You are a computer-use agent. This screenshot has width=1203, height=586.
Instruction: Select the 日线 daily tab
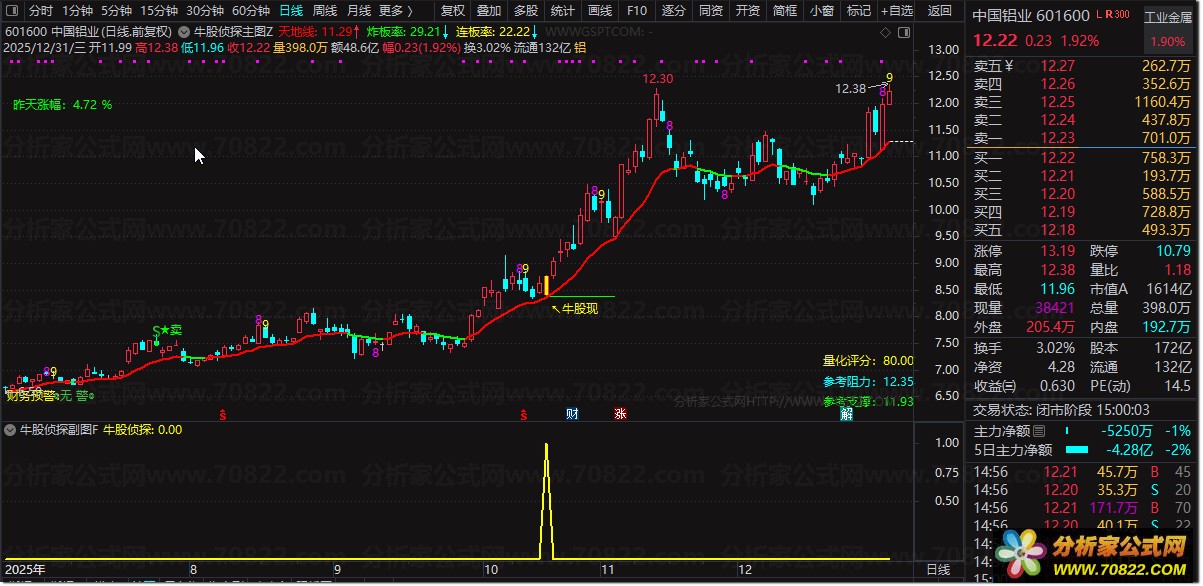pos(291,11)
